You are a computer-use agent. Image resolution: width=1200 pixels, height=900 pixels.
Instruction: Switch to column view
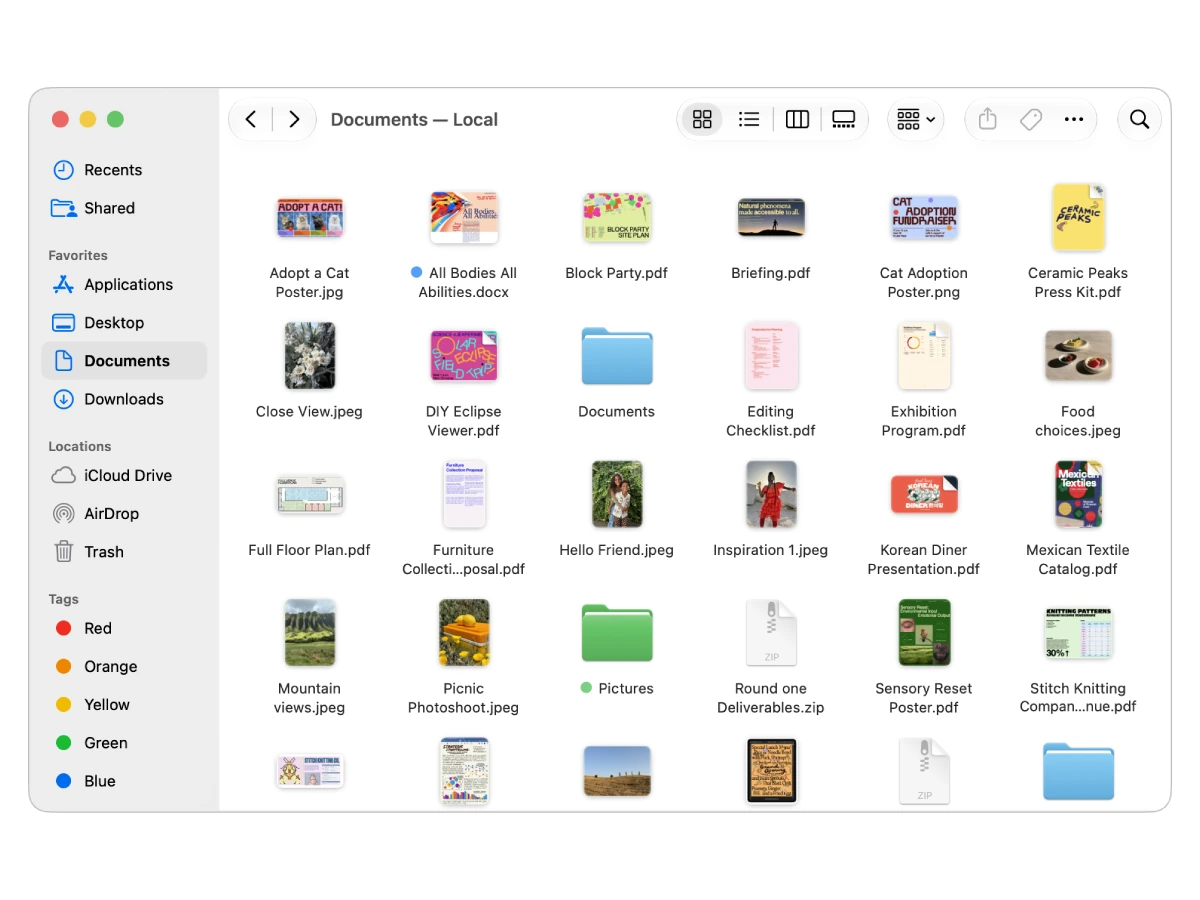pyautogui.click(x=797, y=120)
